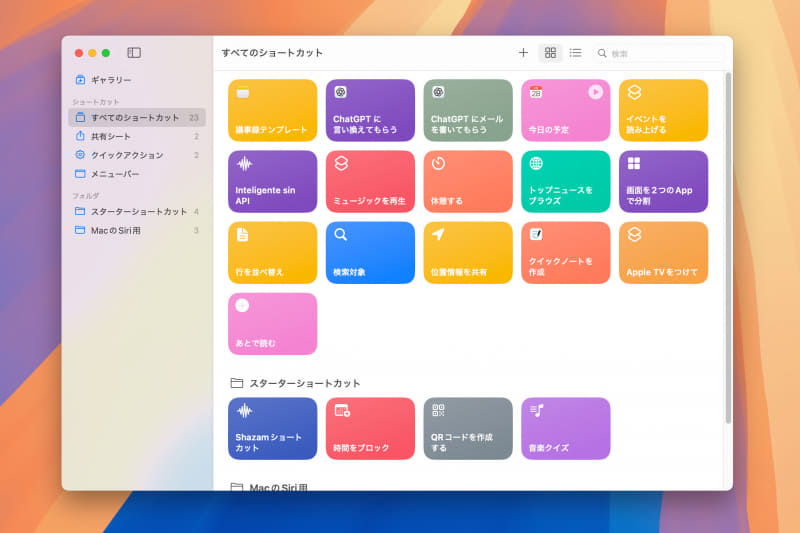Run the 画面を2つのAppで分割 shortcut
Viewport: 800px width, 533px height.
(663, 182)
